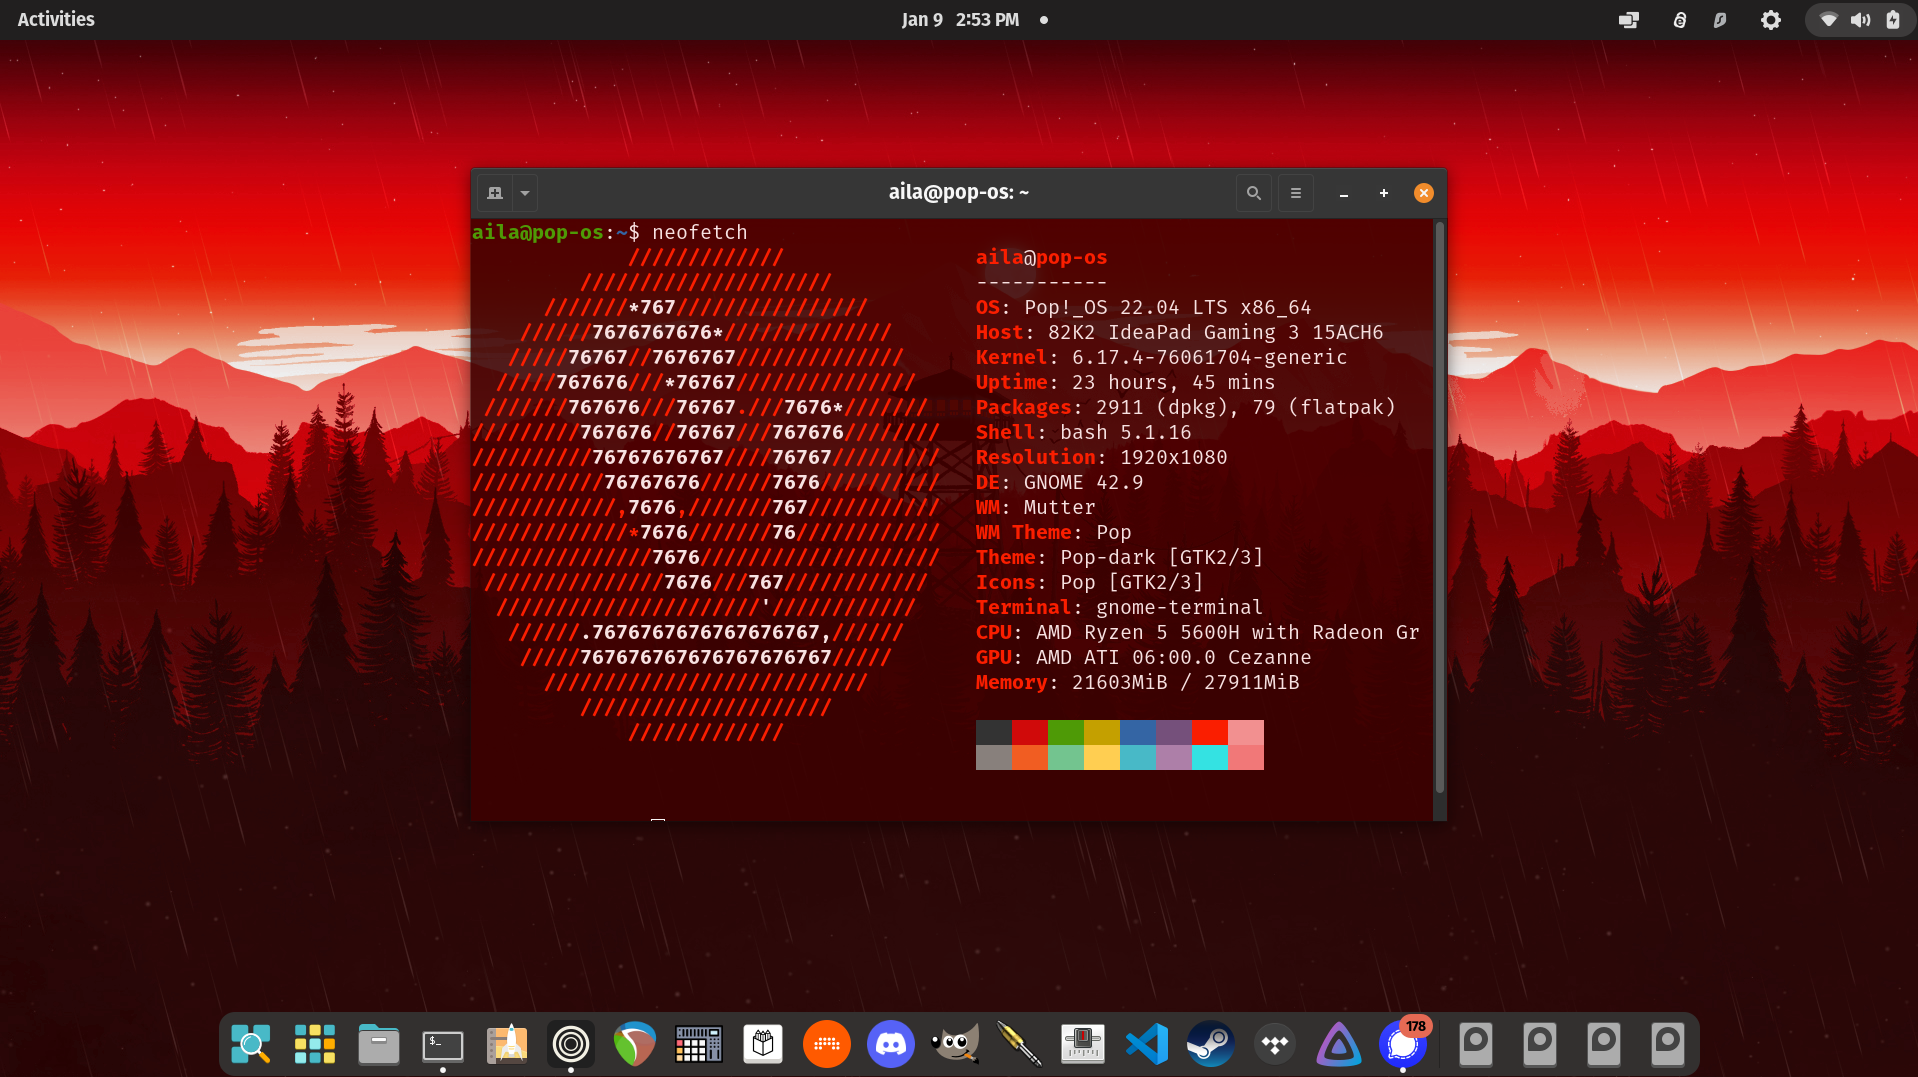Click the 'GPU: AMD ATI 06:00.0 Cezanne' line
Screen dimensions: 1918x1077
1144,657
